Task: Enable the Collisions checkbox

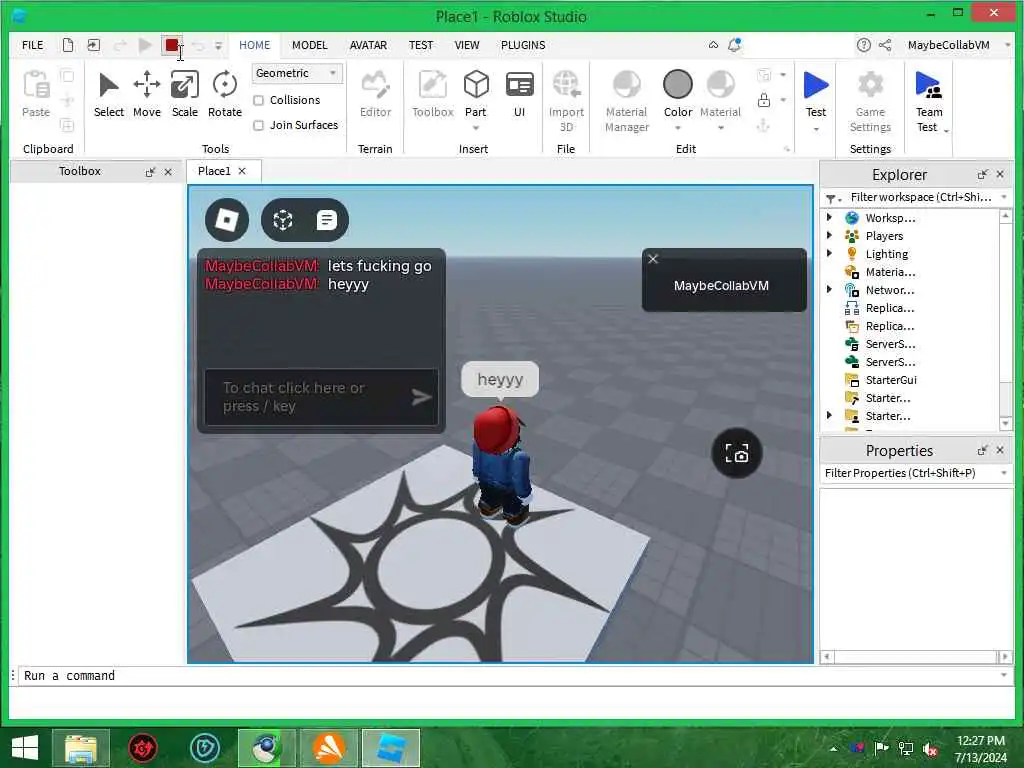Action: [259, 100]
